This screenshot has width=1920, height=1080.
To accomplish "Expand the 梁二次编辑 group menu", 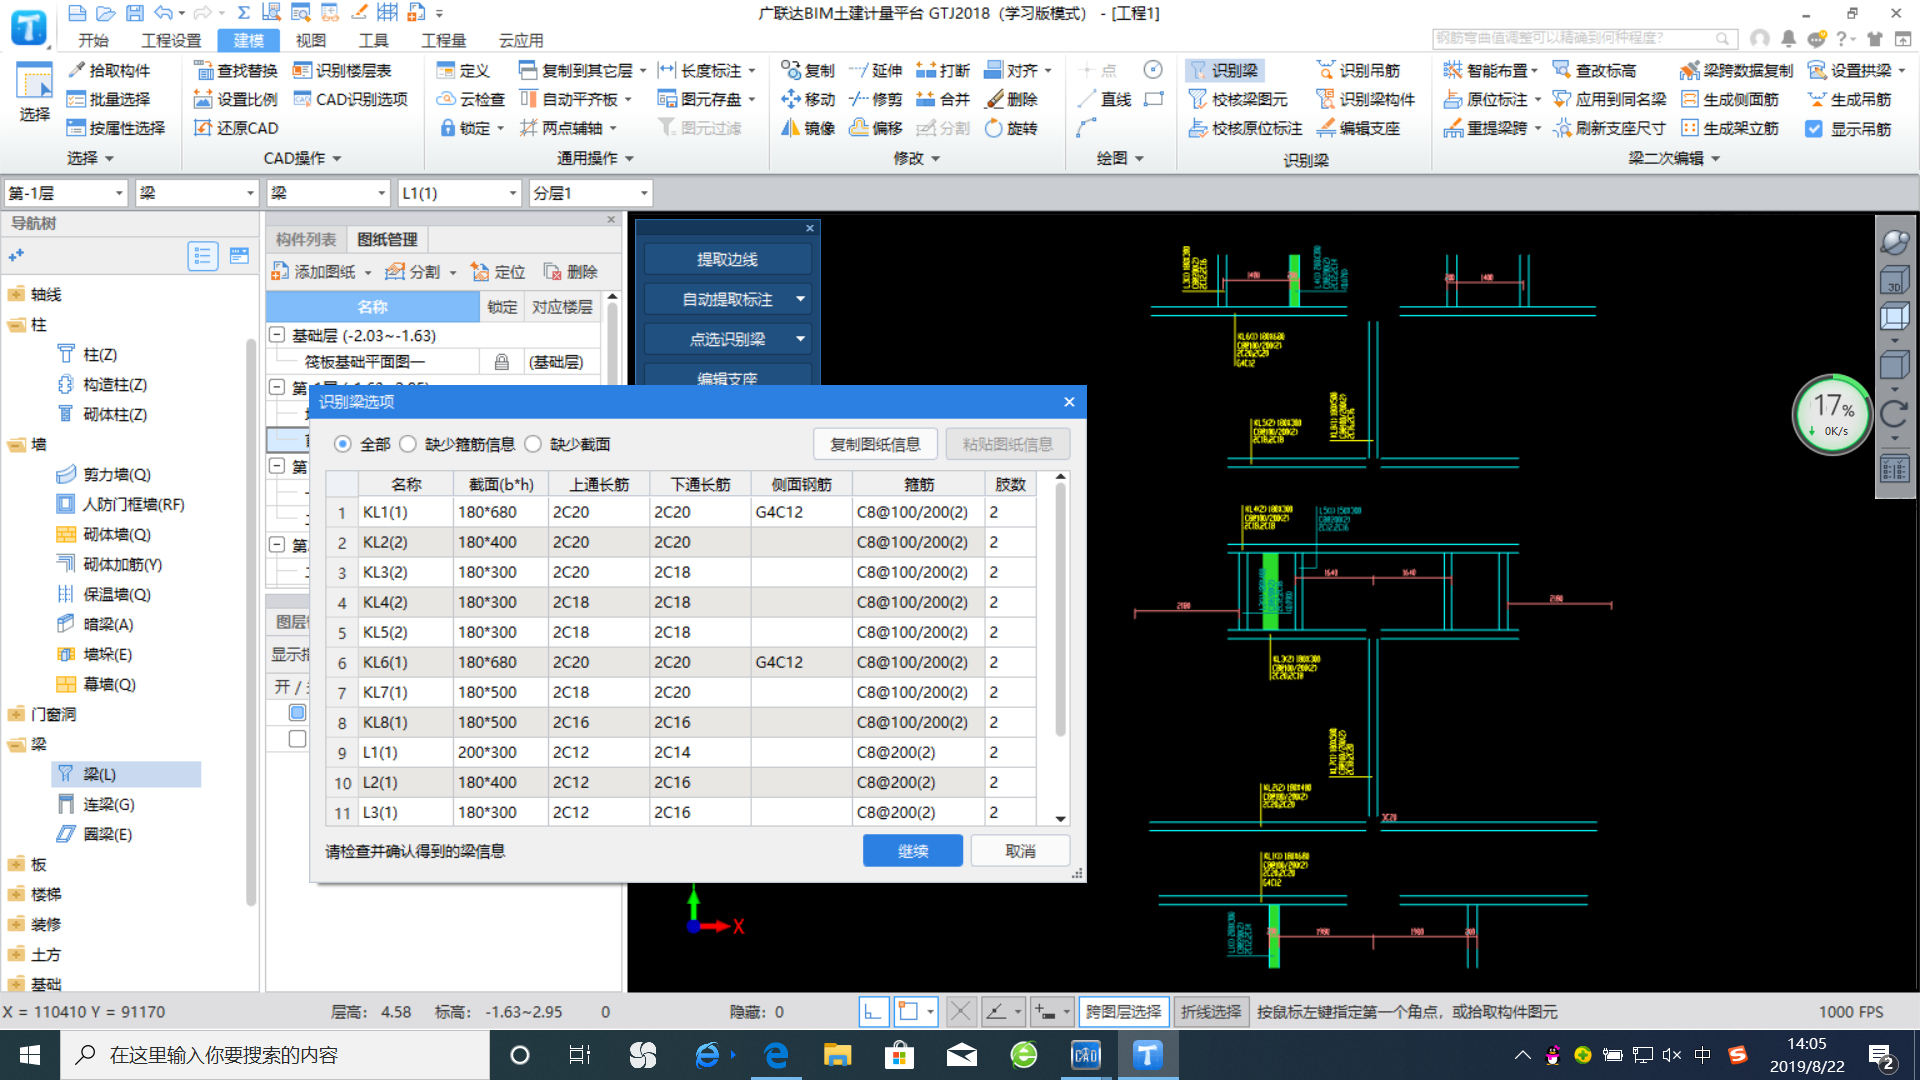I will click(x=1674, y=158).
